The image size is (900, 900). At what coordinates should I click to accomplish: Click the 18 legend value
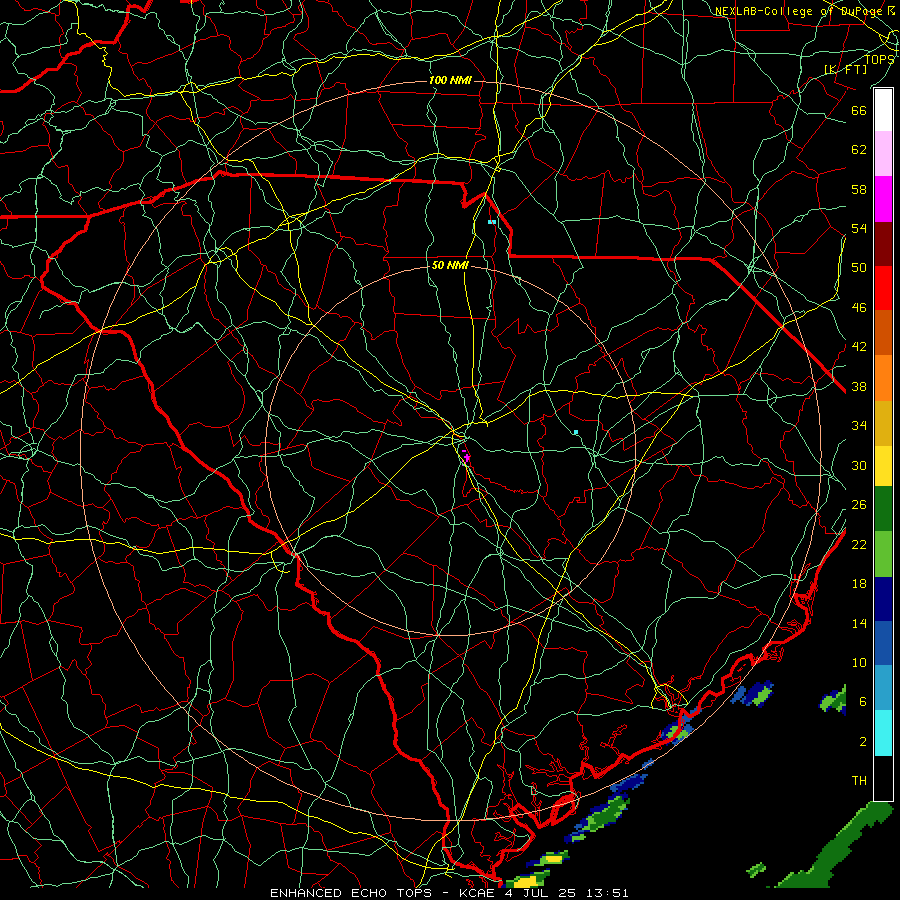(859, 584)
